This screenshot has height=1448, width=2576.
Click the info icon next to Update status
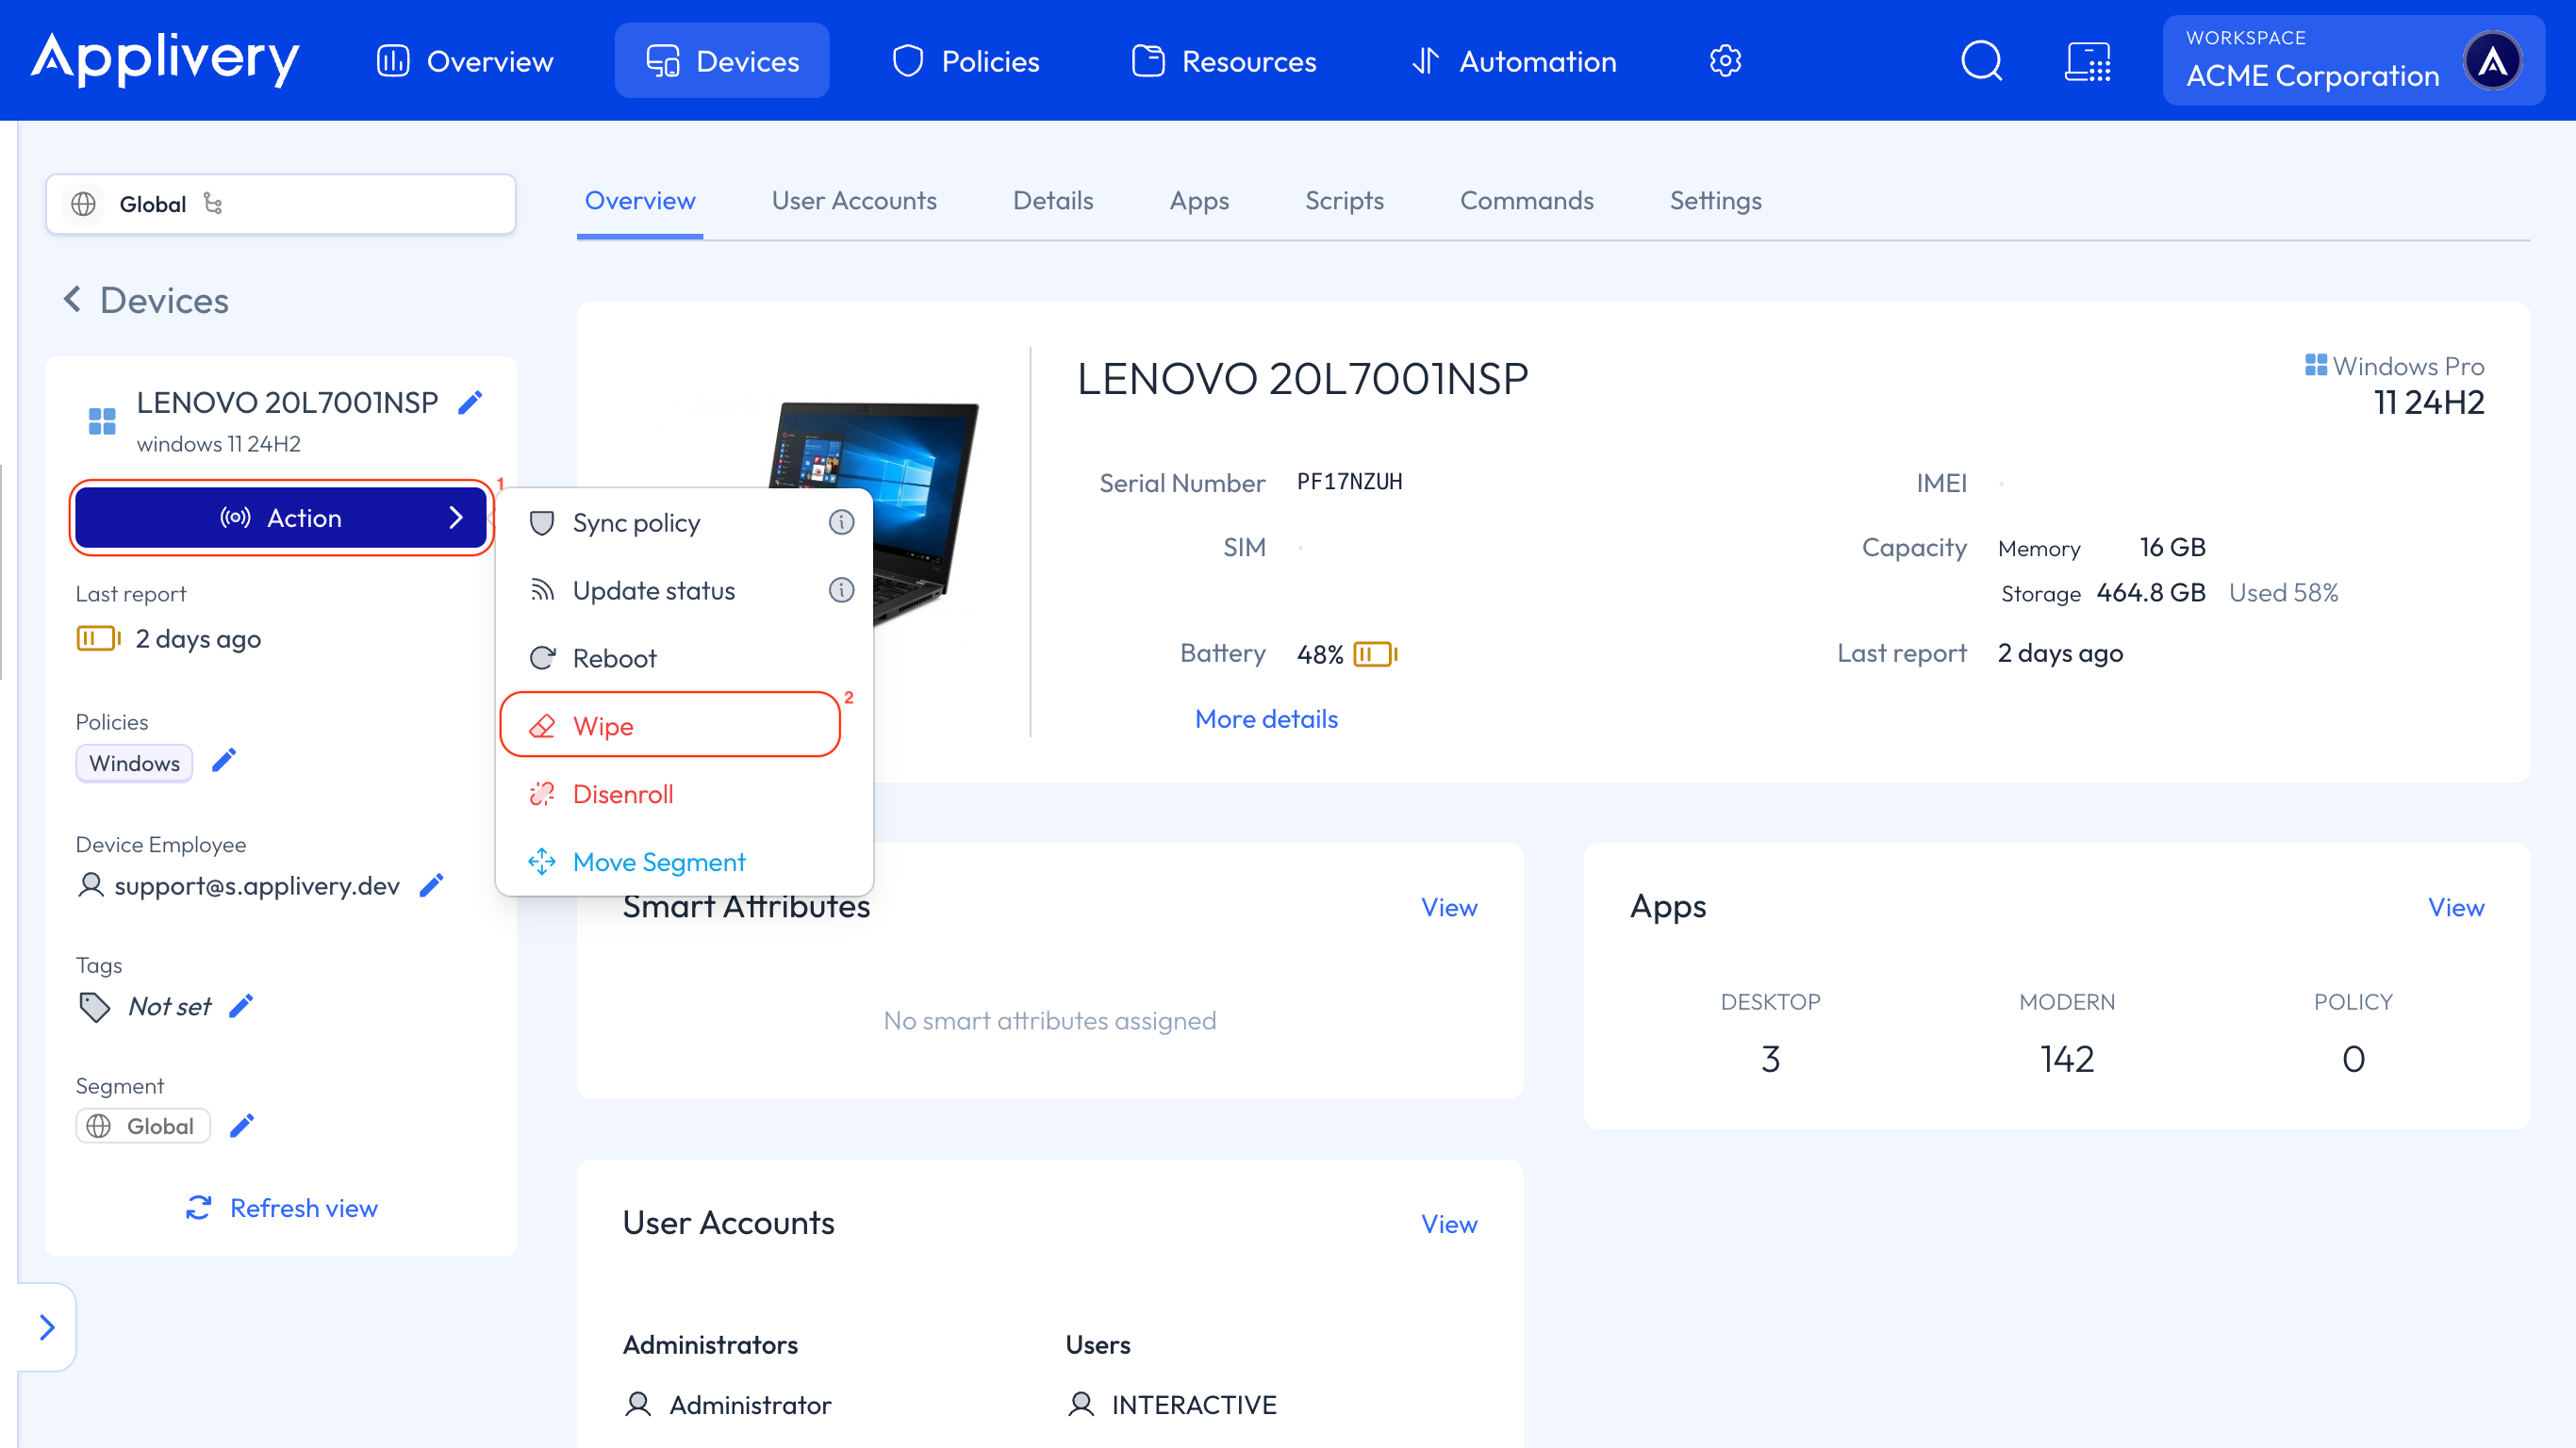point(841,590)
